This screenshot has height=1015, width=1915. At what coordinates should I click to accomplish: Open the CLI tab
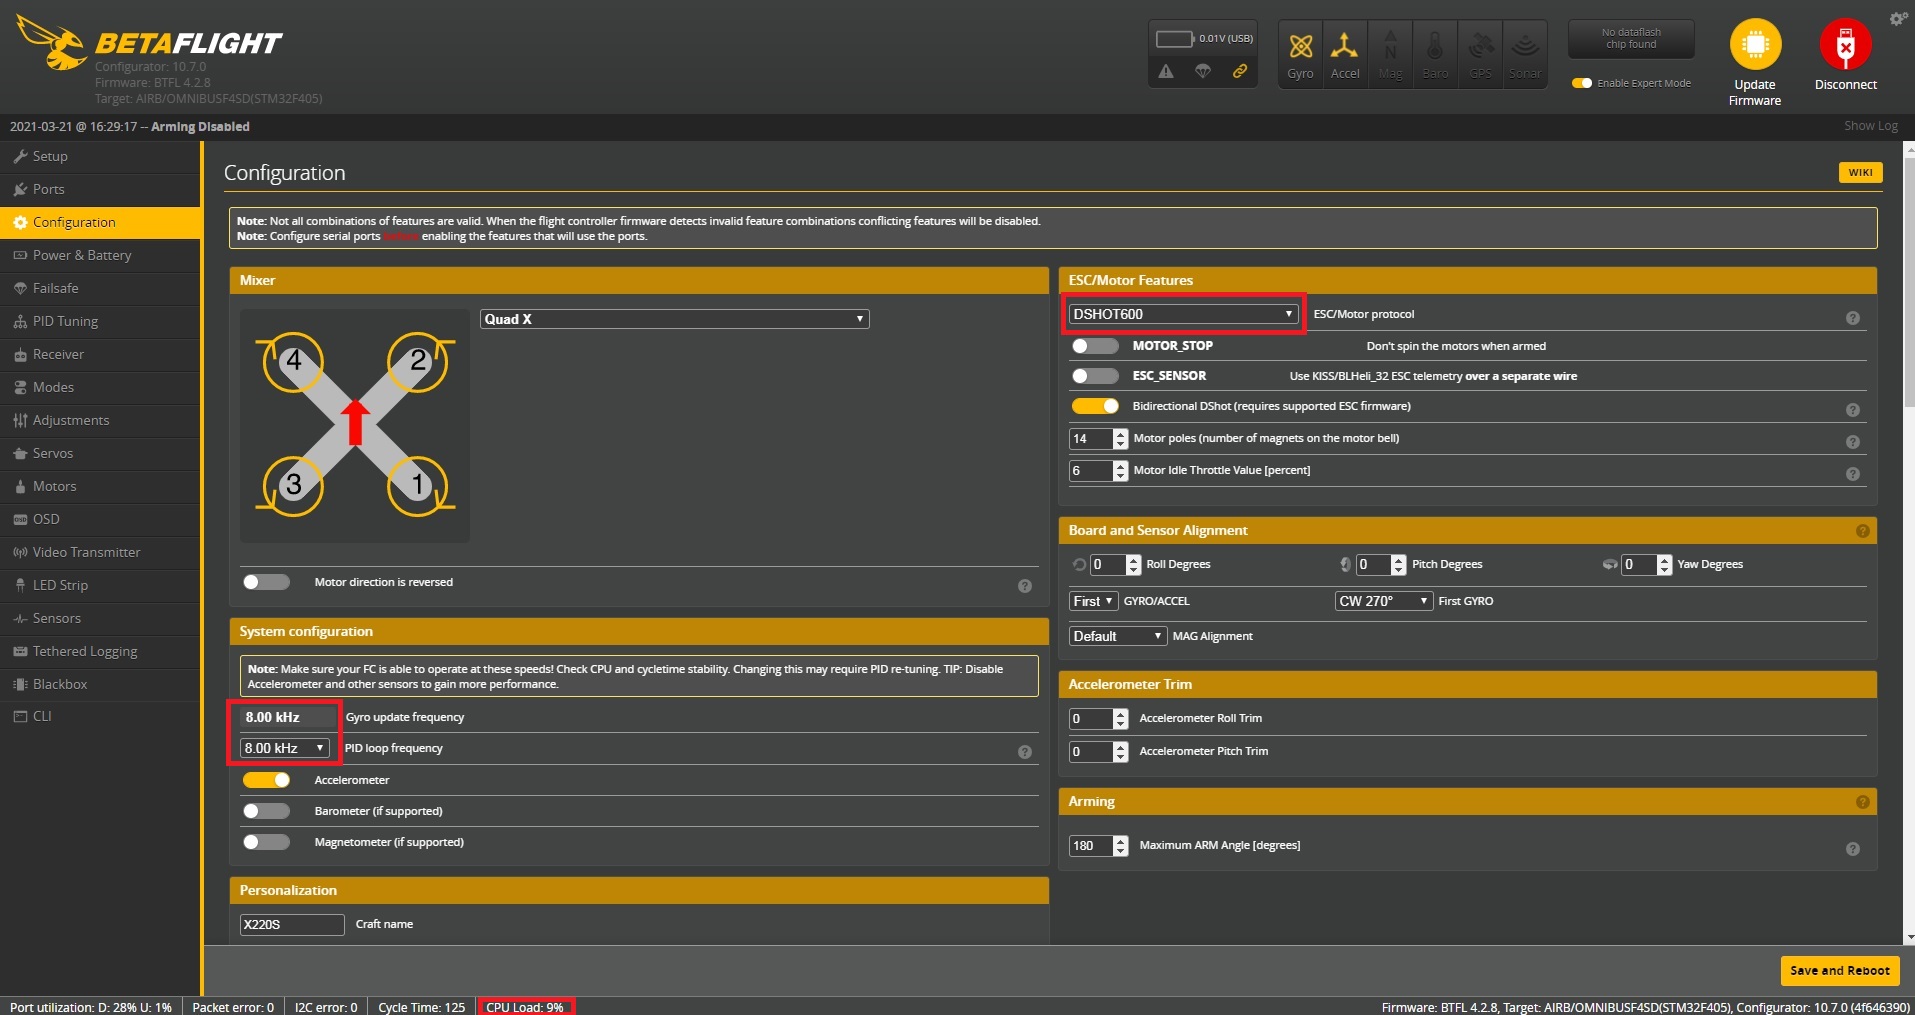pos(100,716)
